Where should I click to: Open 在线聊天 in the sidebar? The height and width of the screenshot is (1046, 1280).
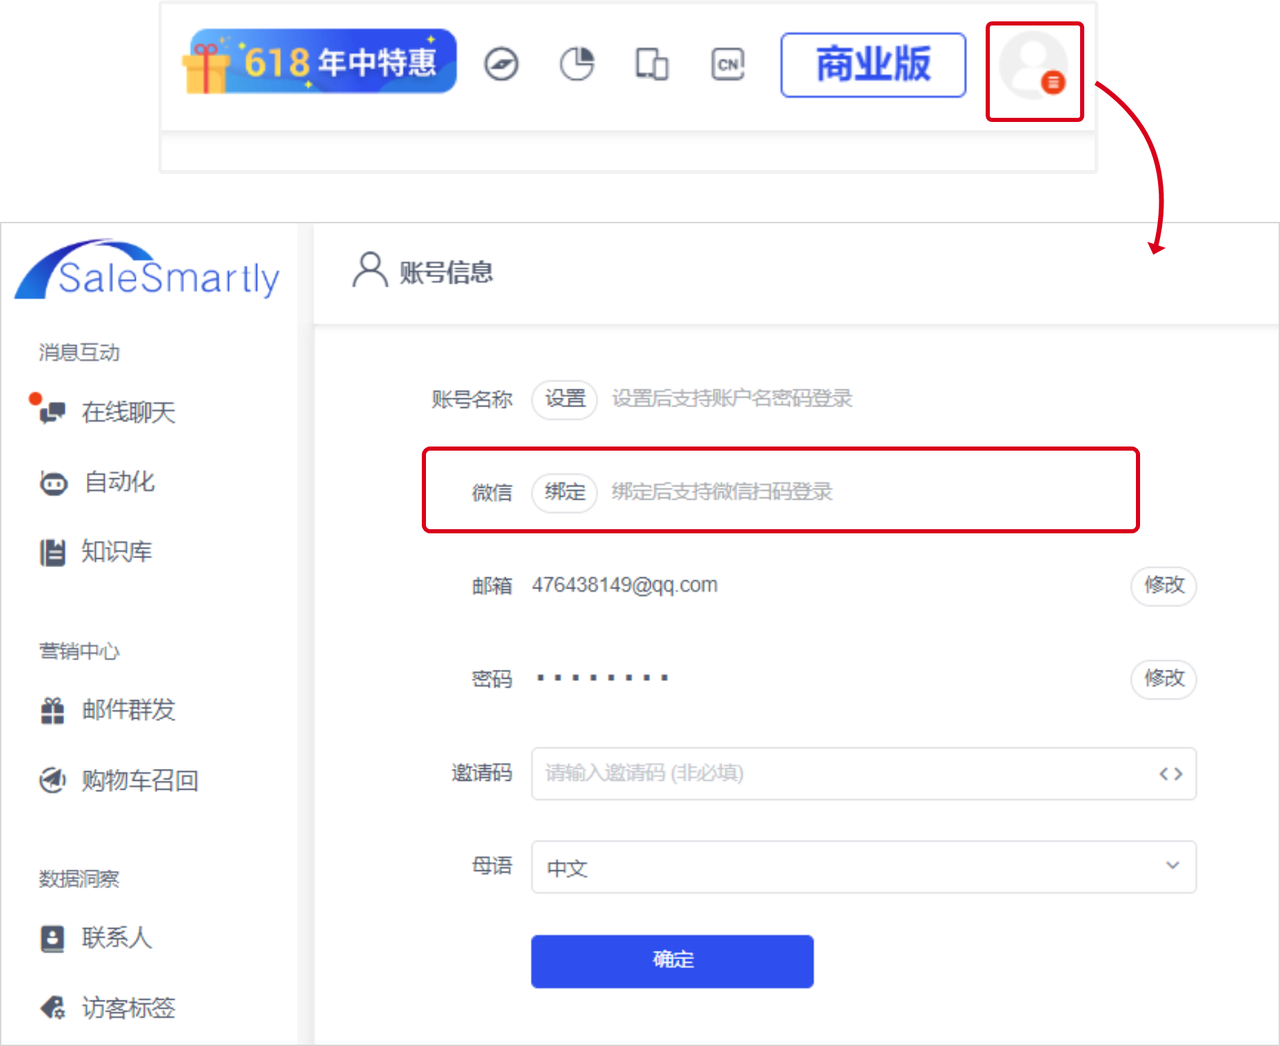[127, 412]
